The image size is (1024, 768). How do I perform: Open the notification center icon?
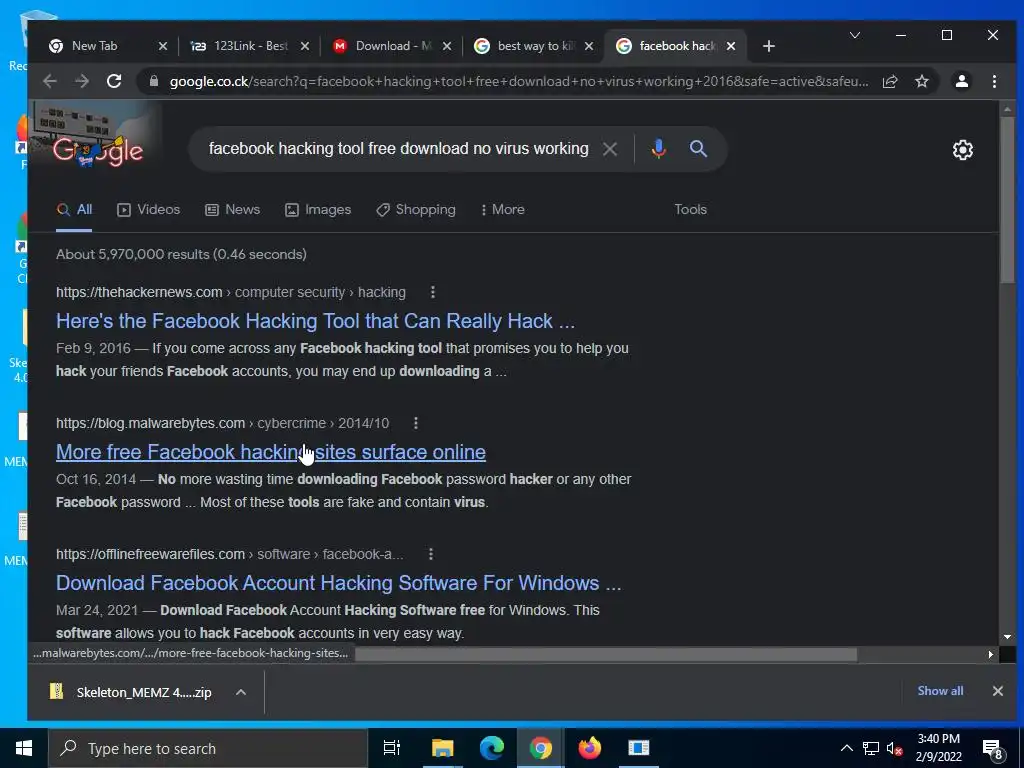993,749
